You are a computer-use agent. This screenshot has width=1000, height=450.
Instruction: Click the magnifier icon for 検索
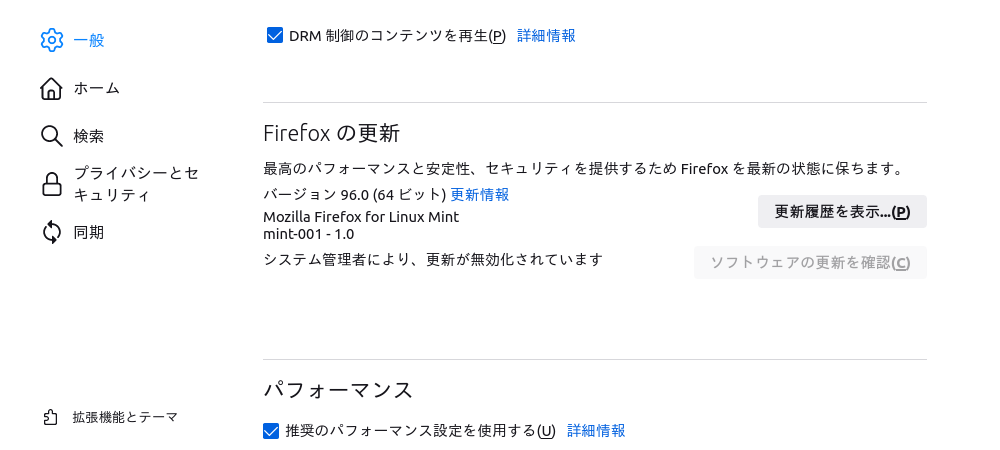52,136
